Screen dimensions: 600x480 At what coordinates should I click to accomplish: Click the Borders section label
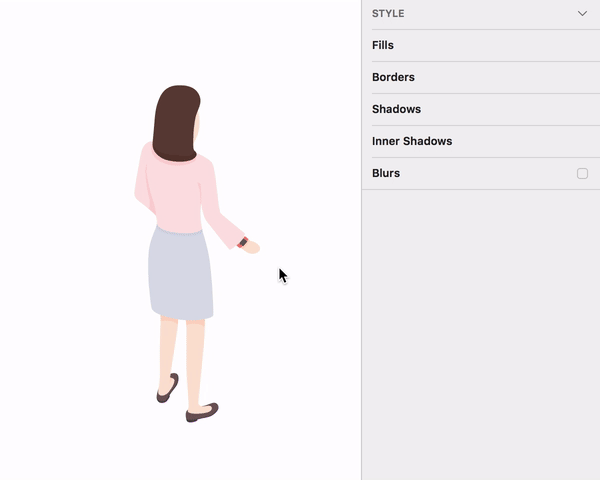[393, 77]
